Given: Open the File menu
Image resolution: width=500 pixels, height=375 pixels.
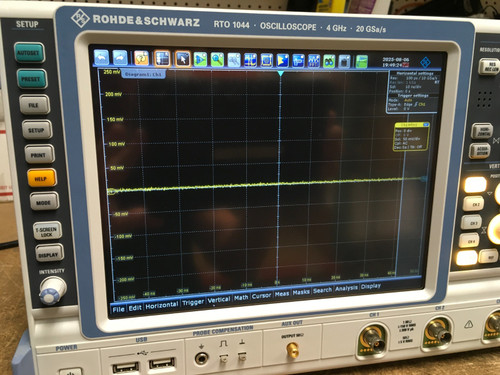Looking at the screenshot, I should [118, 309].
